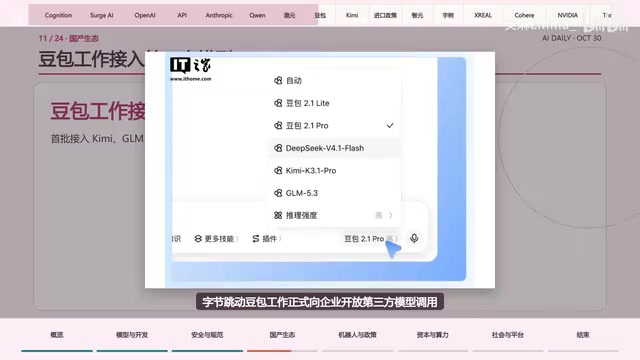Image resolution: width=640 pixels, height=360 pixels.
Task: Click the www.ithome.com link
Action: (191, 79)
